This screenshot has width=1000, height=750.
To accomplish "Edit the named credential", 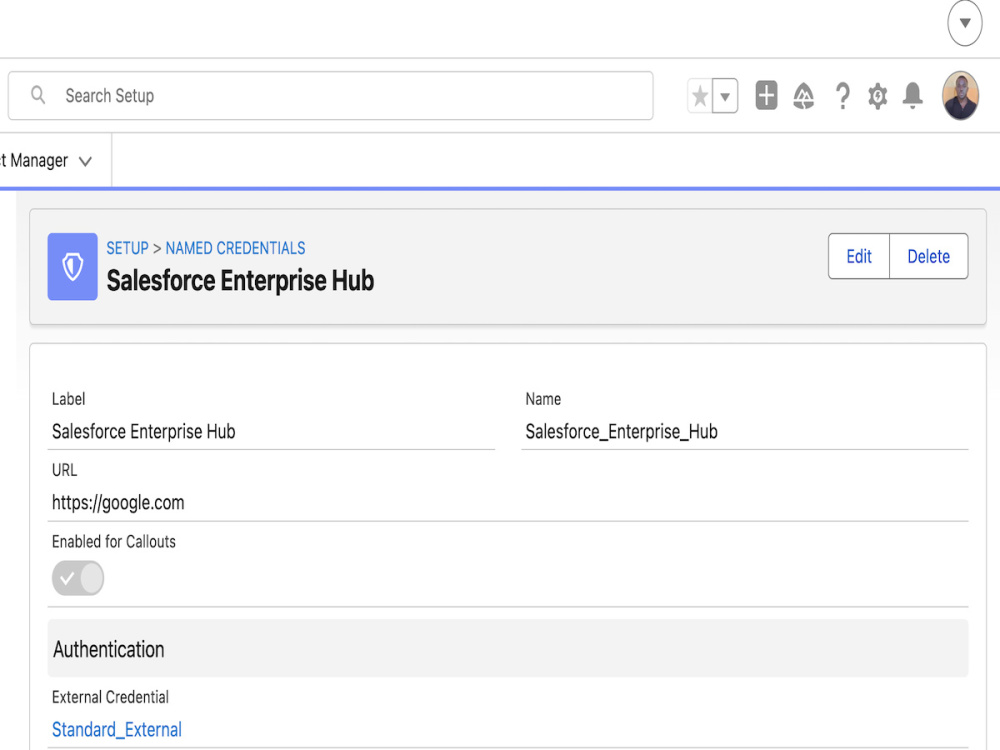I will coord(858,256).
